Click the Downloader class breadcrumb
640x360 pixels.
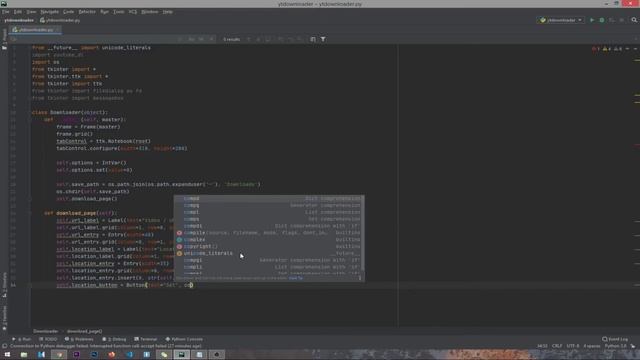[46, 331]
